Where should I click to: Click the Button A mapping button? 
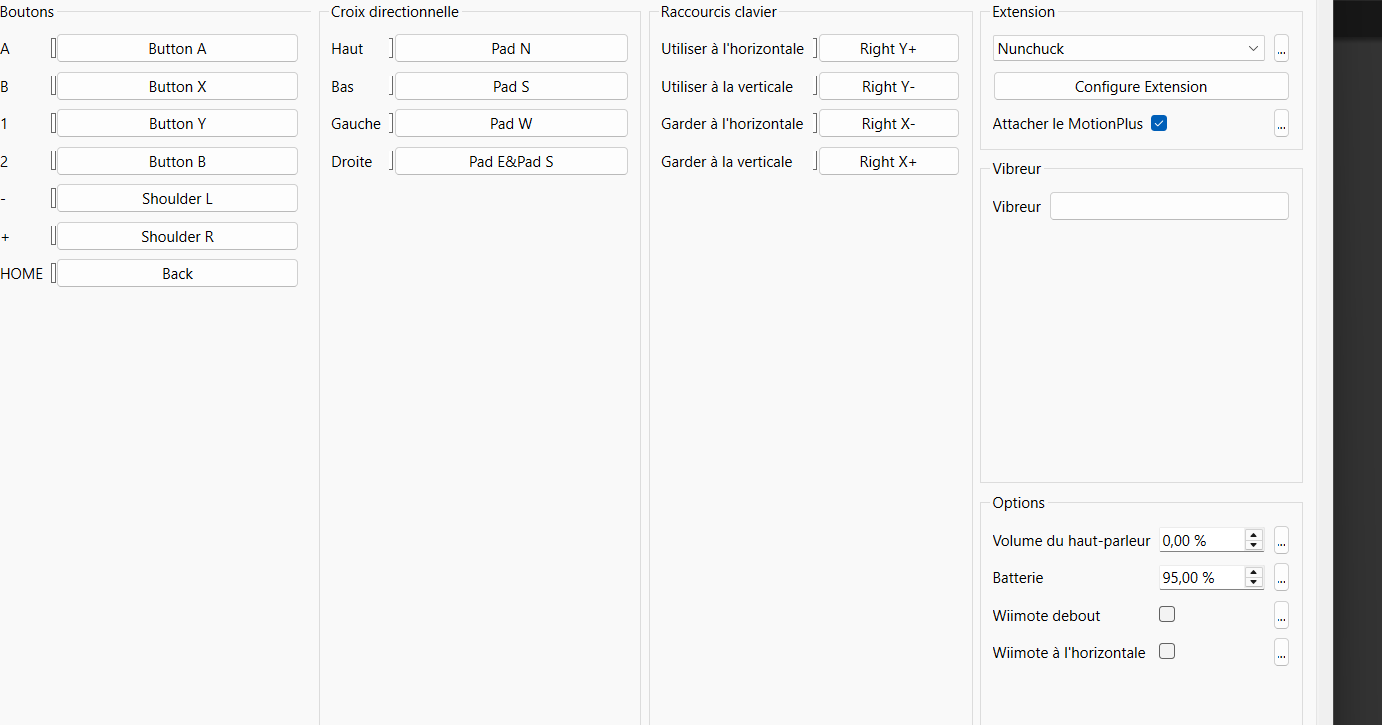coord(177,49)
